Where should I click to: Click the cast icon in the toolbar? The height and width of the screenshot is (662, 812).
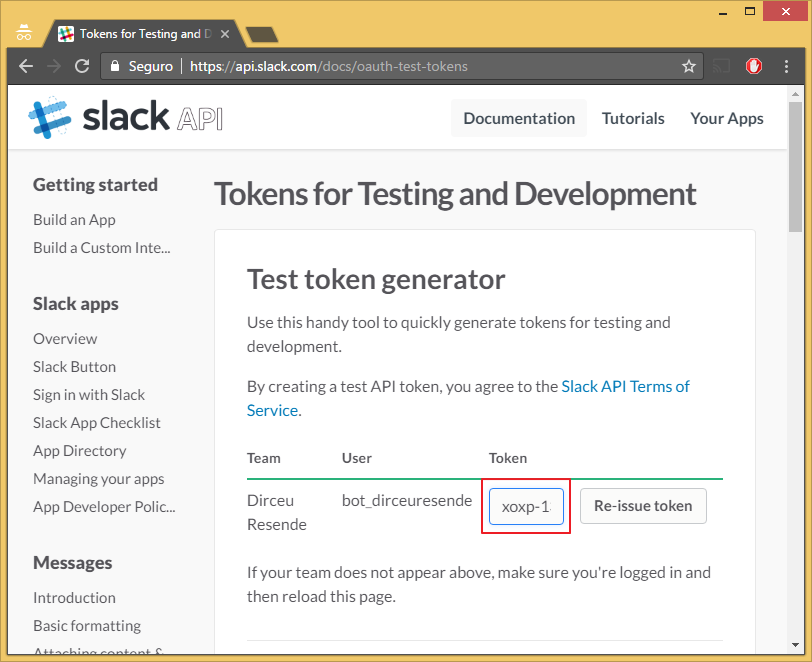(x=721, y=66)
